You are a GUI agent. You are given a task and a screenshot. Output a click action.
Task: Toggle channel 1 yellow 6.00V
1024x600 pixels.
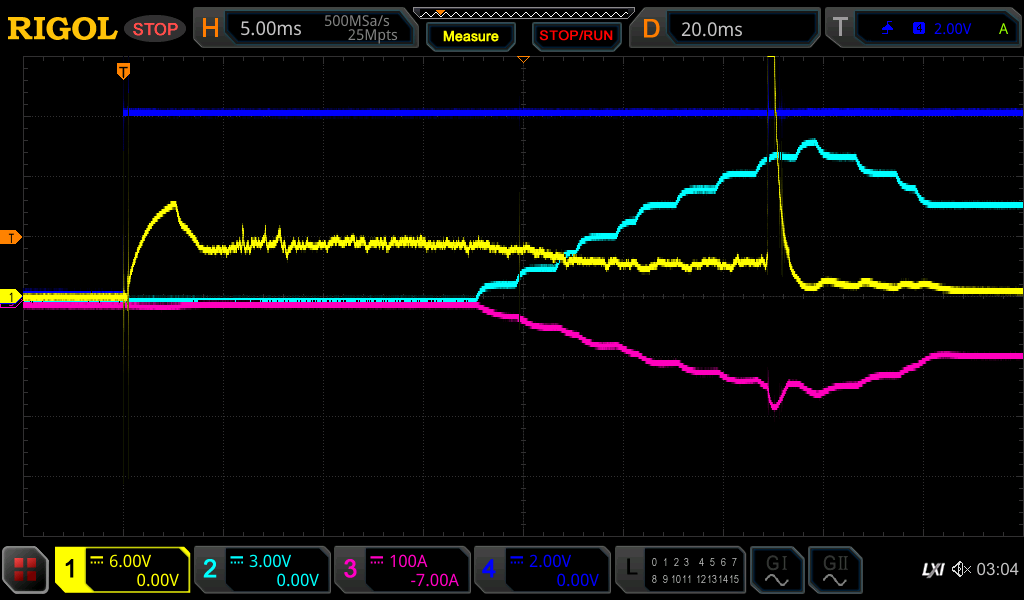(123, 570)
